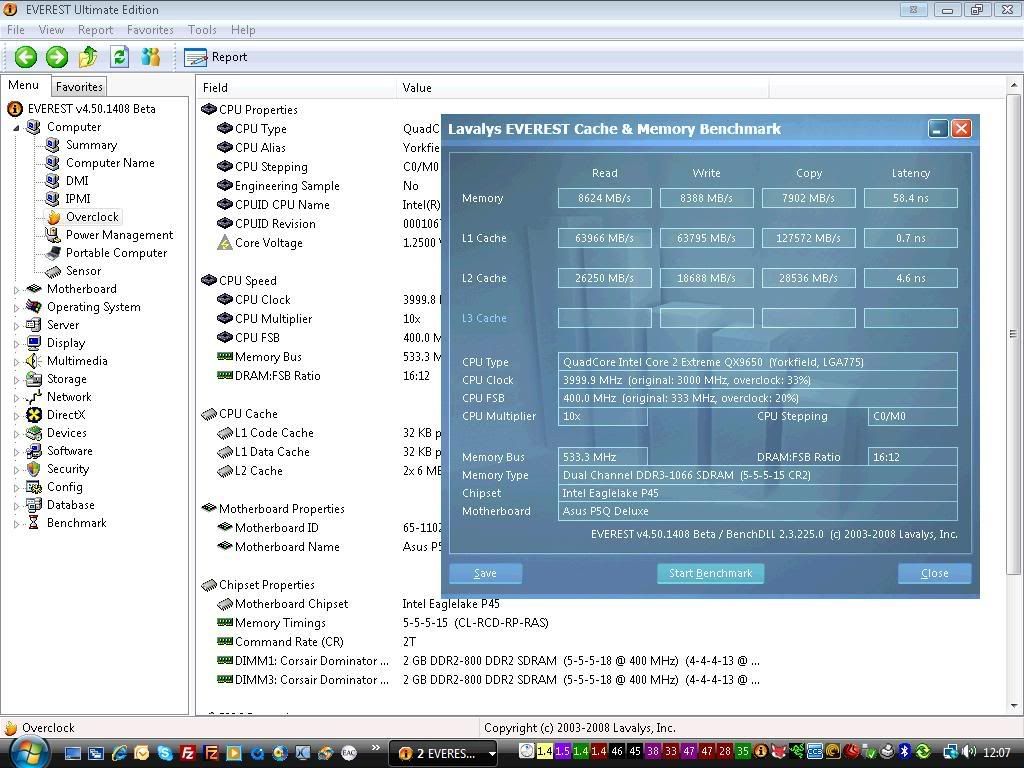Open the Tools menu

pos(202,30)
